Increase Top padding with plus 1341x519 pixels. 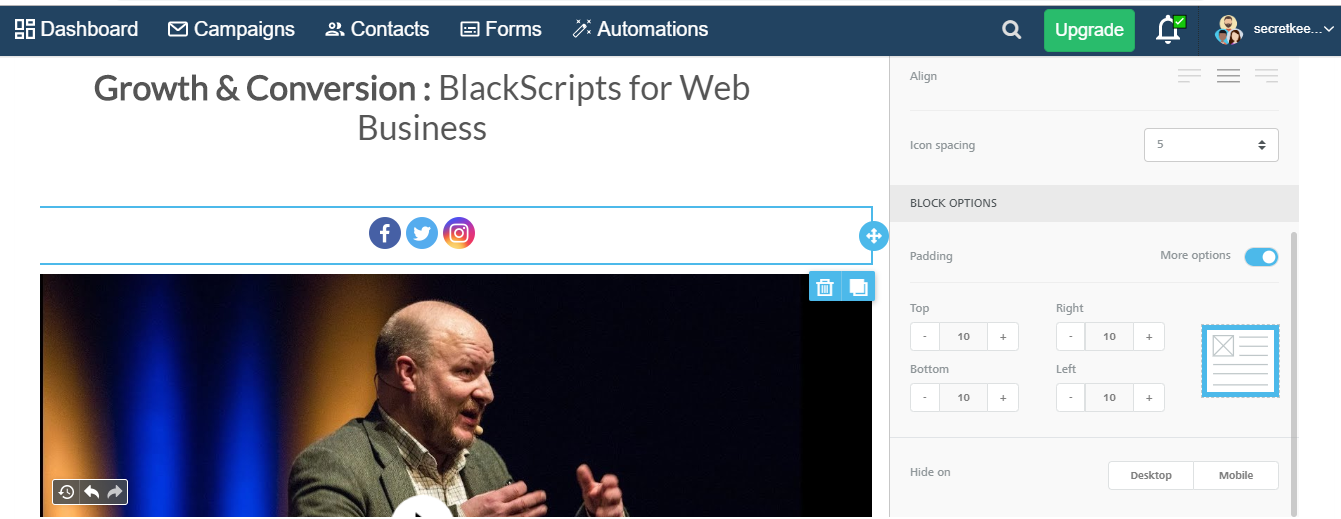[x=1003, y=337]
